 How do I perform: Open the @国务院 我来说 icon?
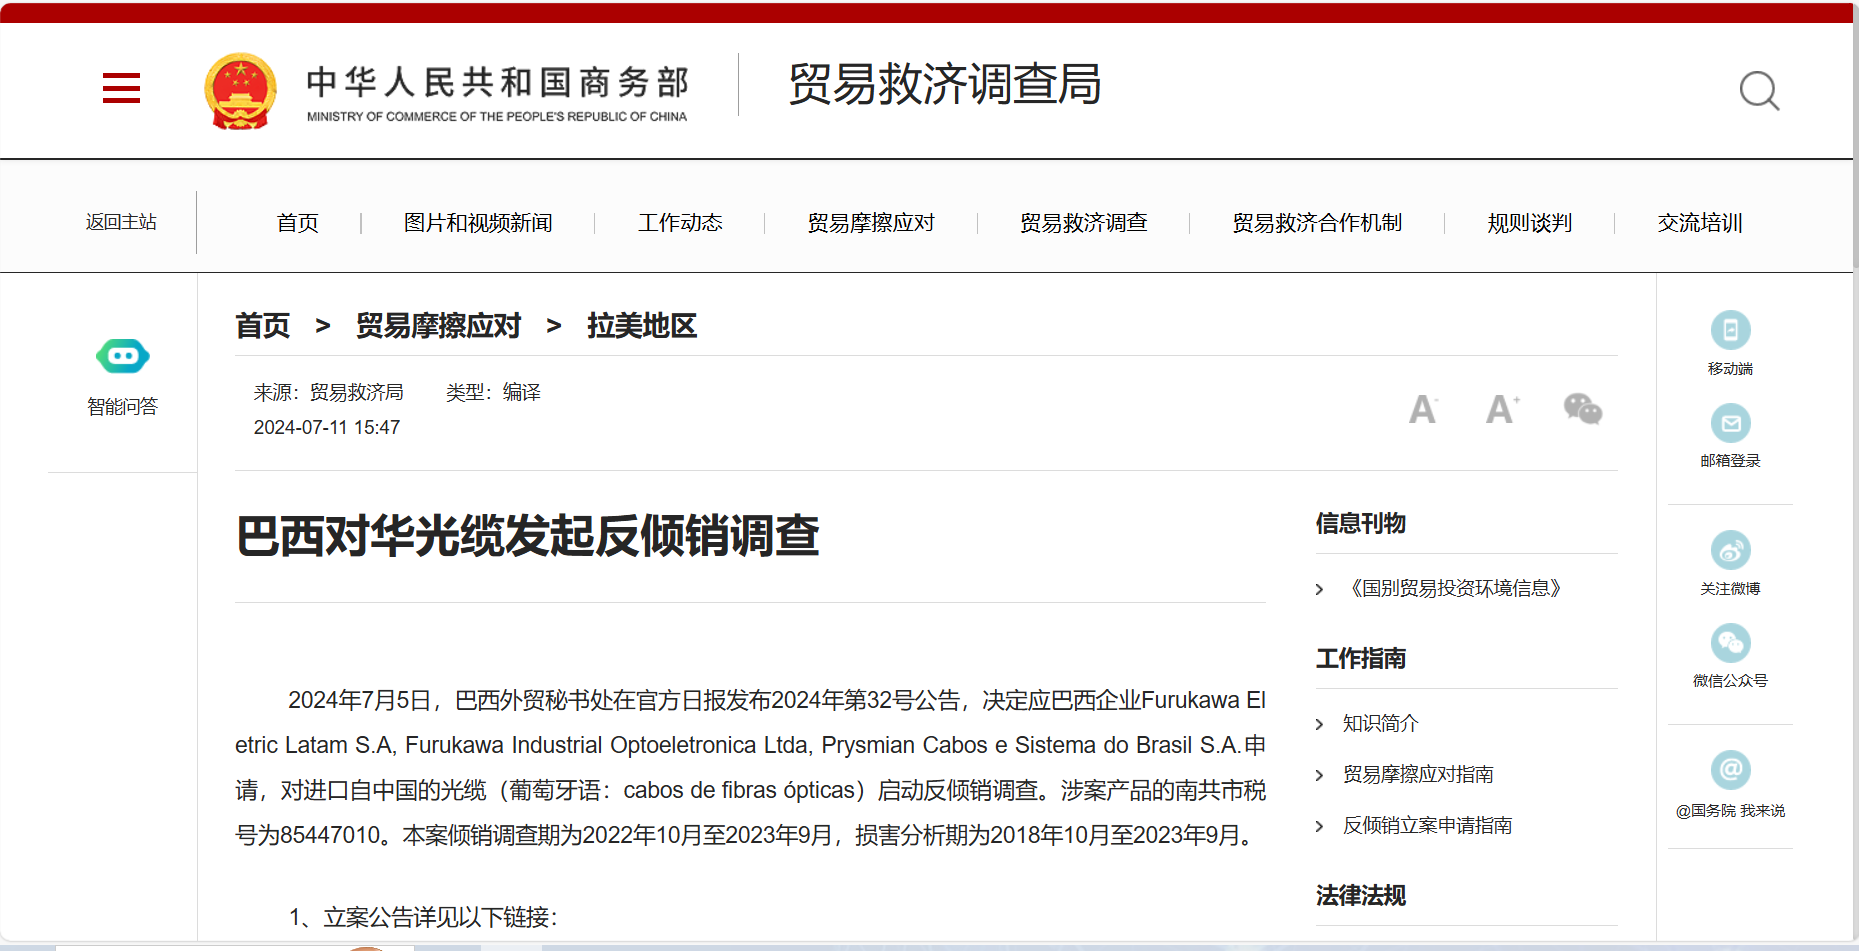[1730, 770]
